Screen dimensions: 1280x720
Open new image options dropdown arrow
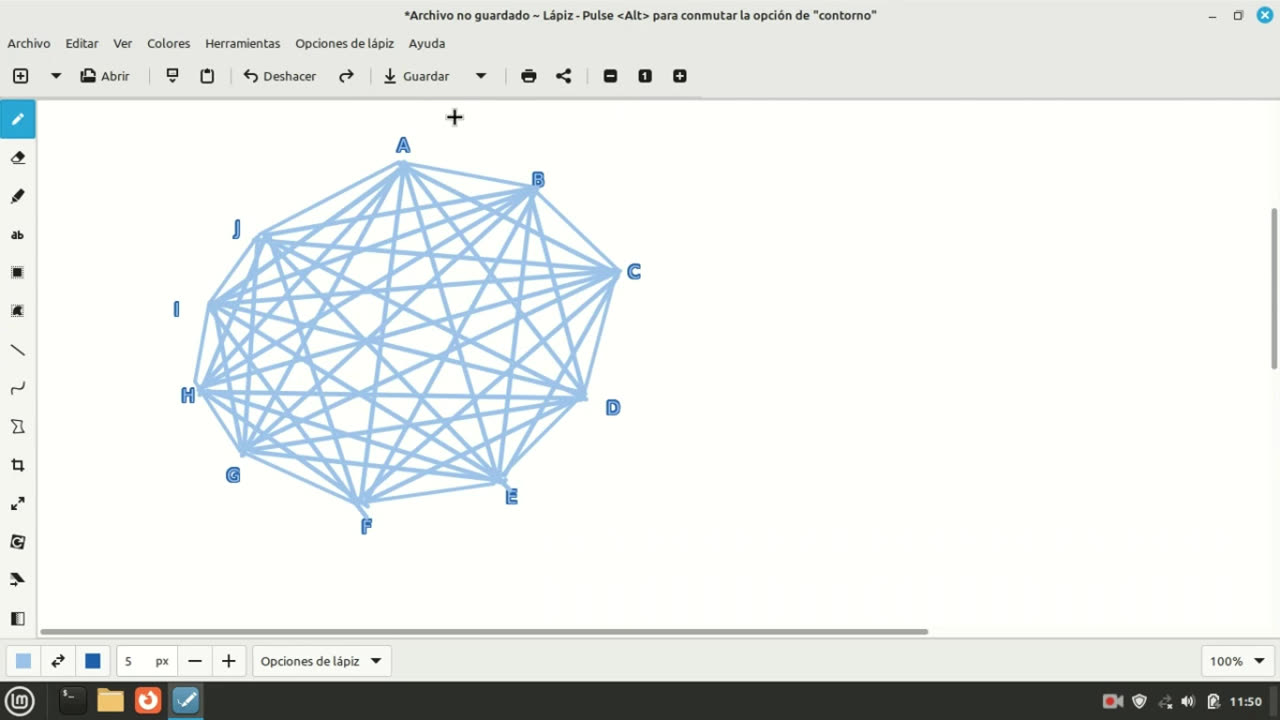[x=56, y=76]
